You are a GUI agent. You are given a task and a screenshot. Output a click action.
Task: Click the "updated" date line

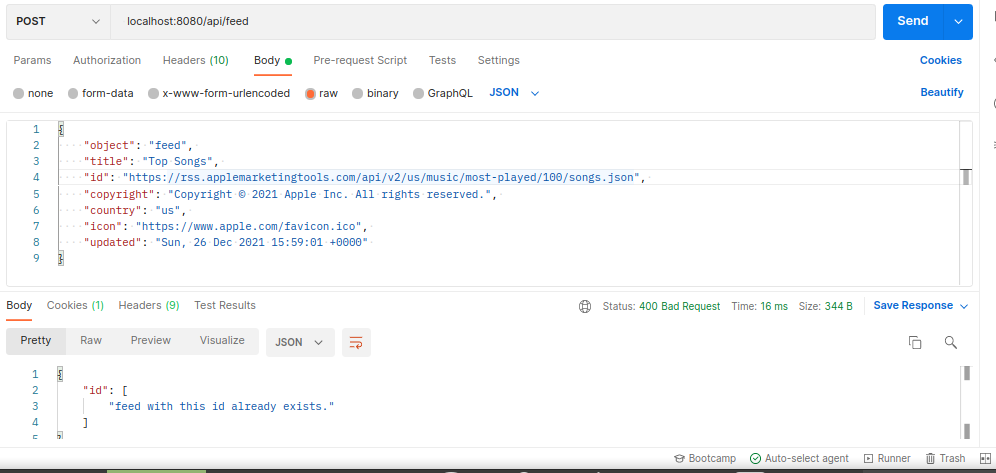point(225,243)
